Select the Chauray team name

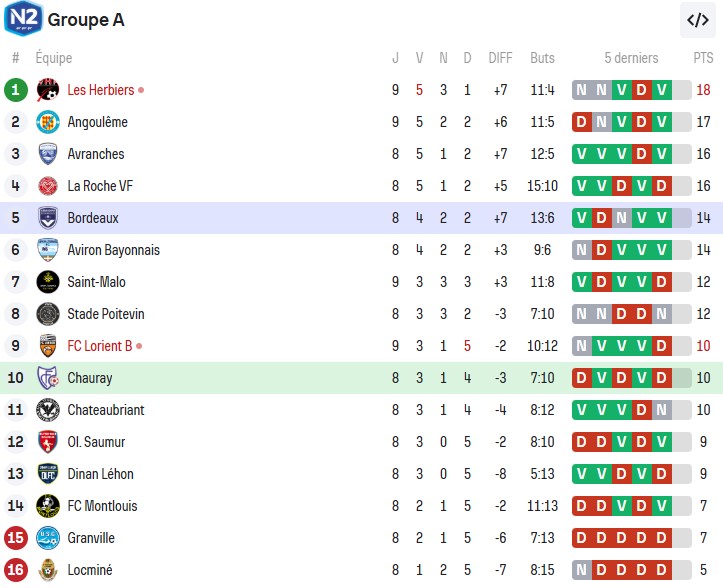90,378
